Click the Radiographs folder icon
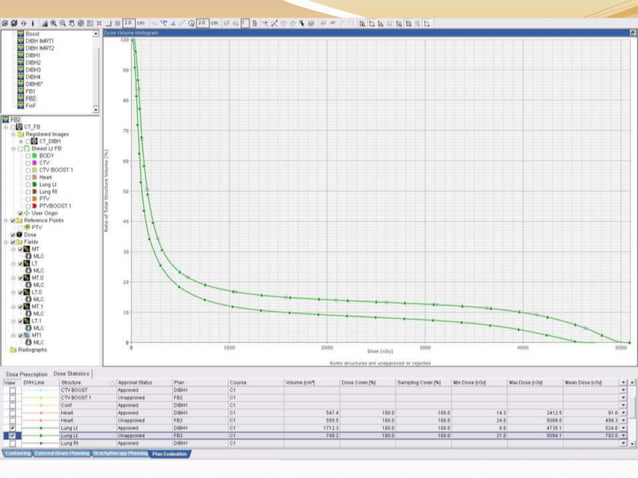 point(13,350)
